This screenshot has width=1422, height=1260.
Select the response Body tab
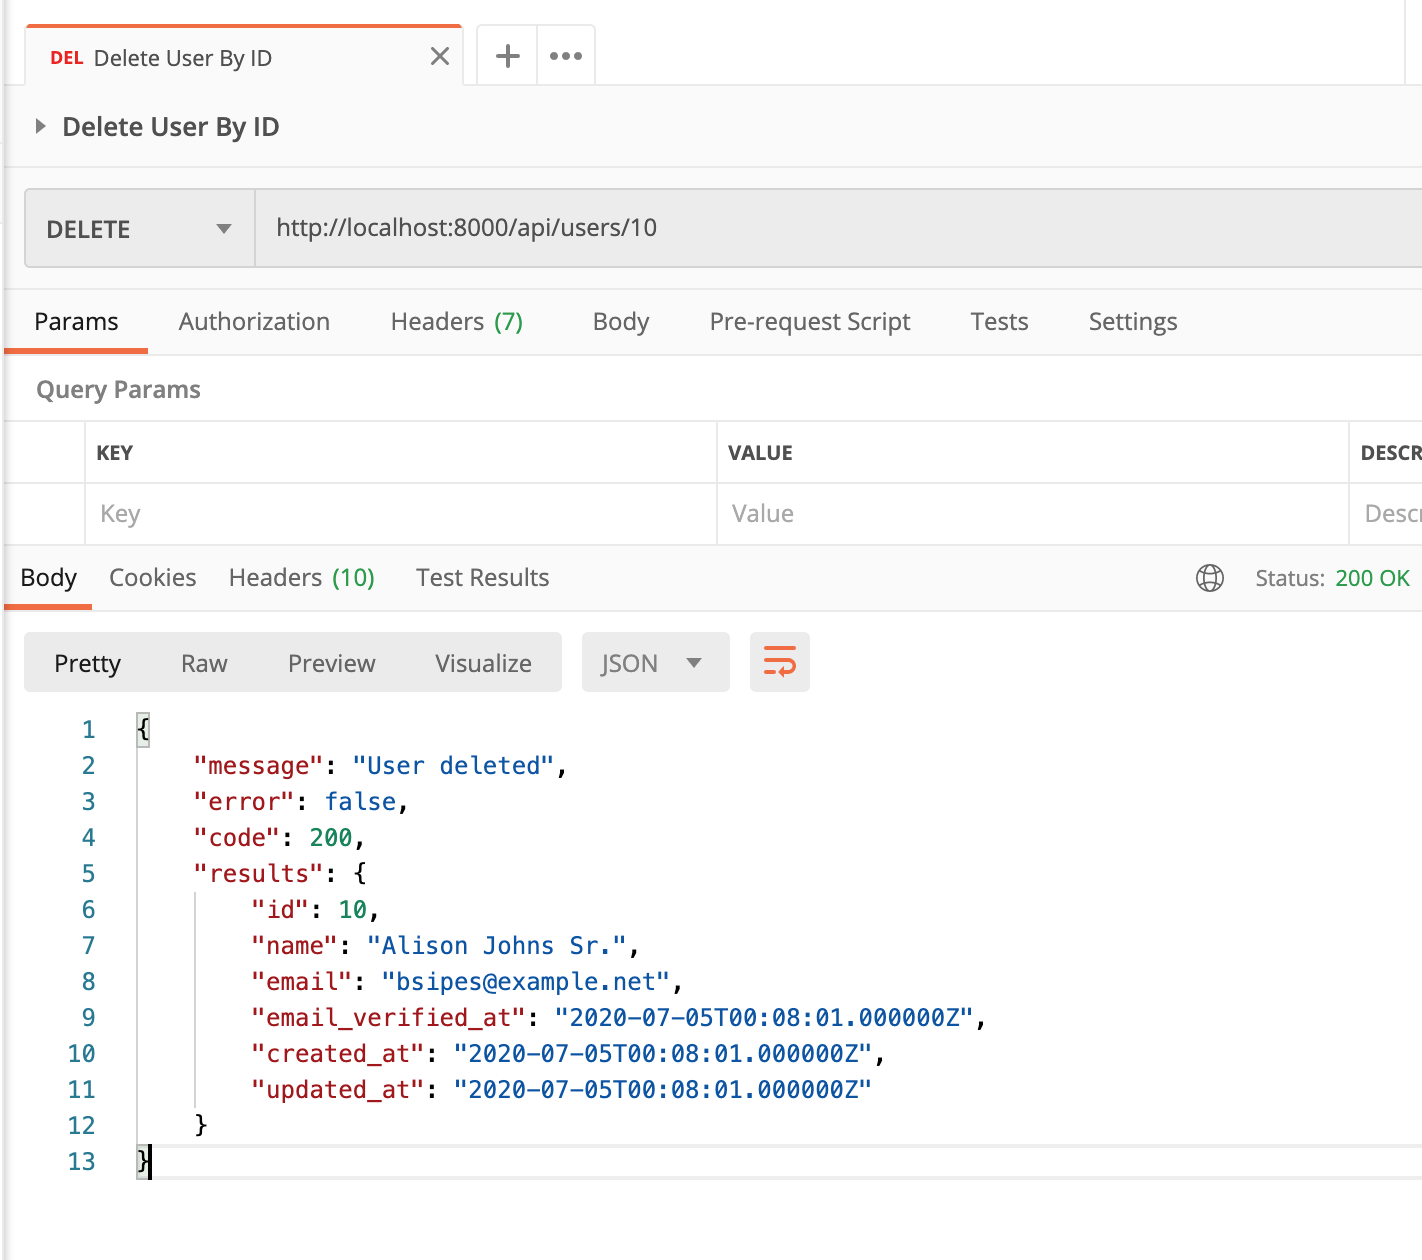[48, 578]
